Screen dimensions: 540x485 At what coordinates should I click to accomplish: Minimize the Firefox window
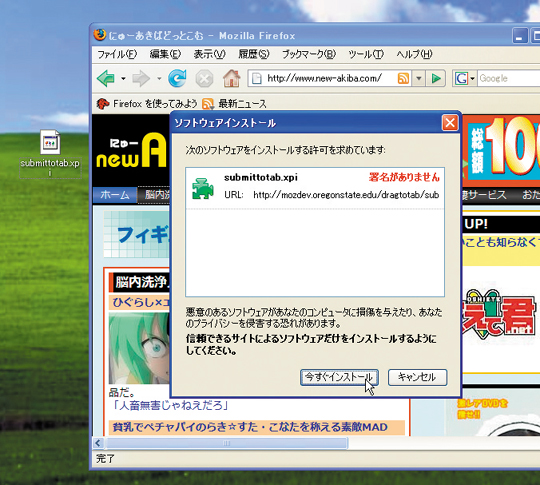point(519,36)
